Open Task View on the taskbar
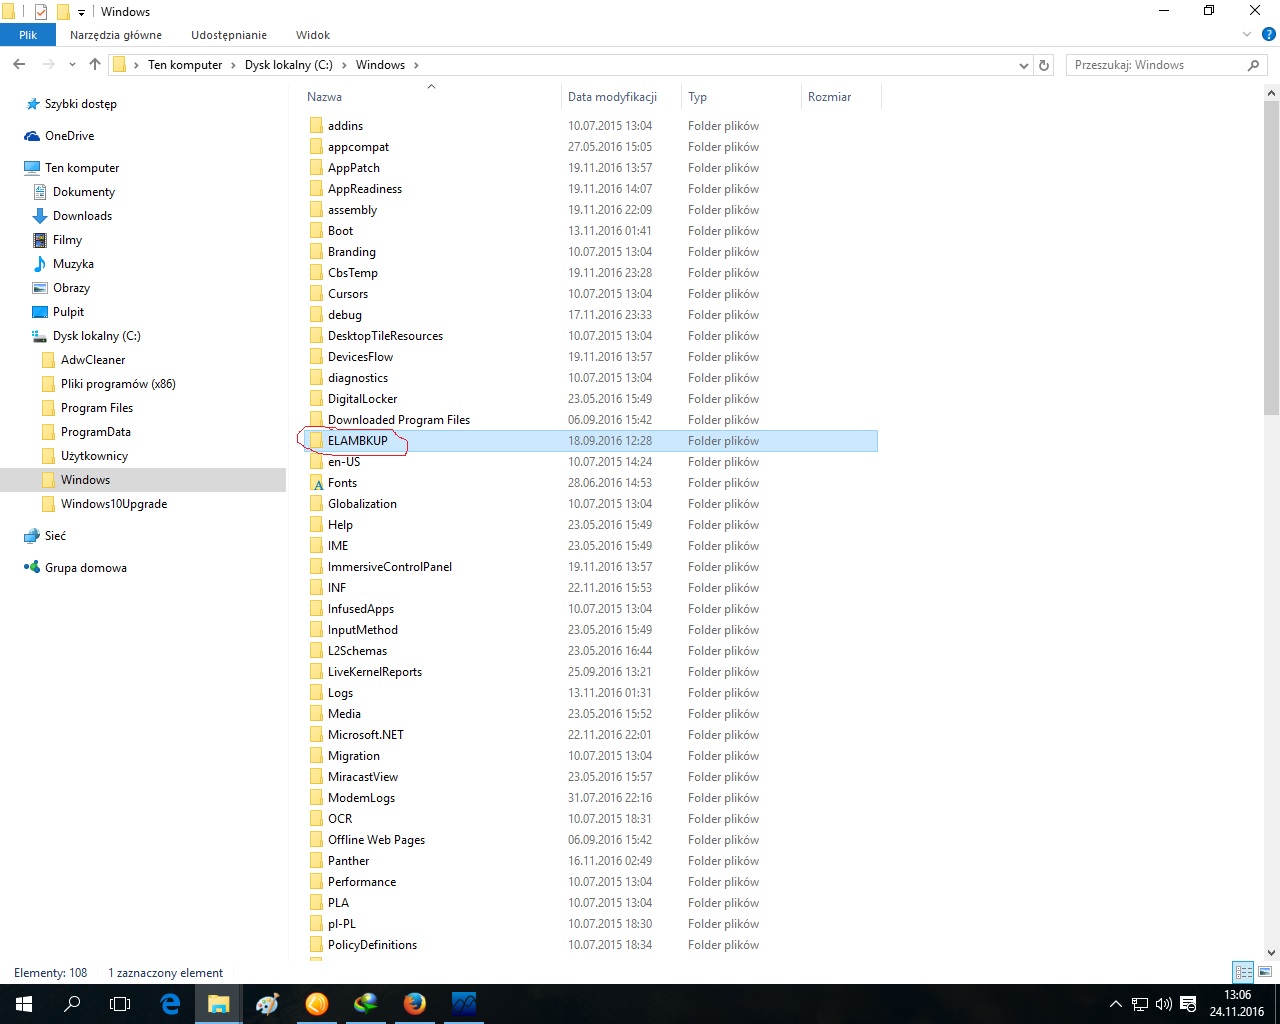 point(120,1003)
